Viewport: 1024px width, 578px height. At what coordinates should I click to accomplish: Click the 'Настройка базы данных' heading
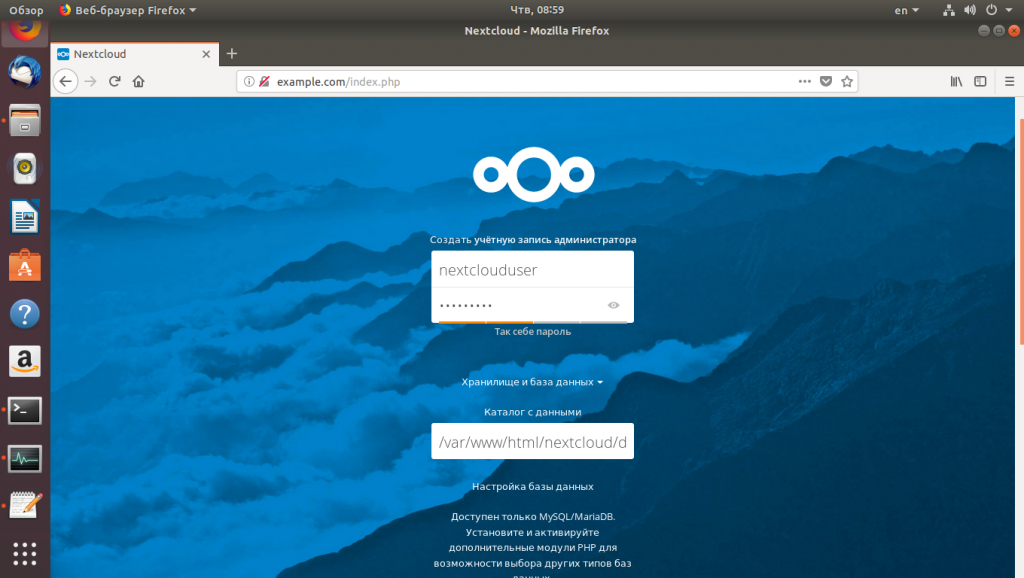tap(532, 487)
